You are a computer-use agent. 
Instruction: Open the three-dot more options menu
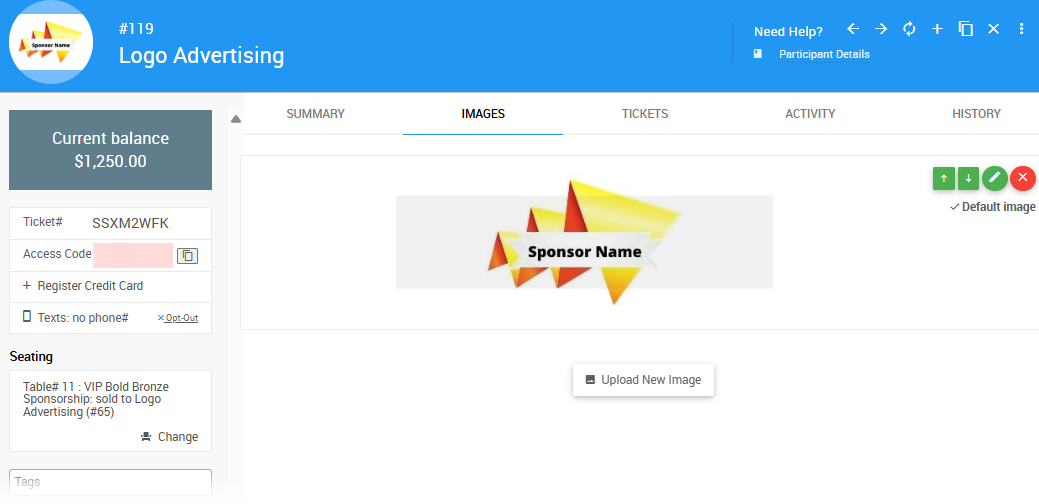(1021, 29)
